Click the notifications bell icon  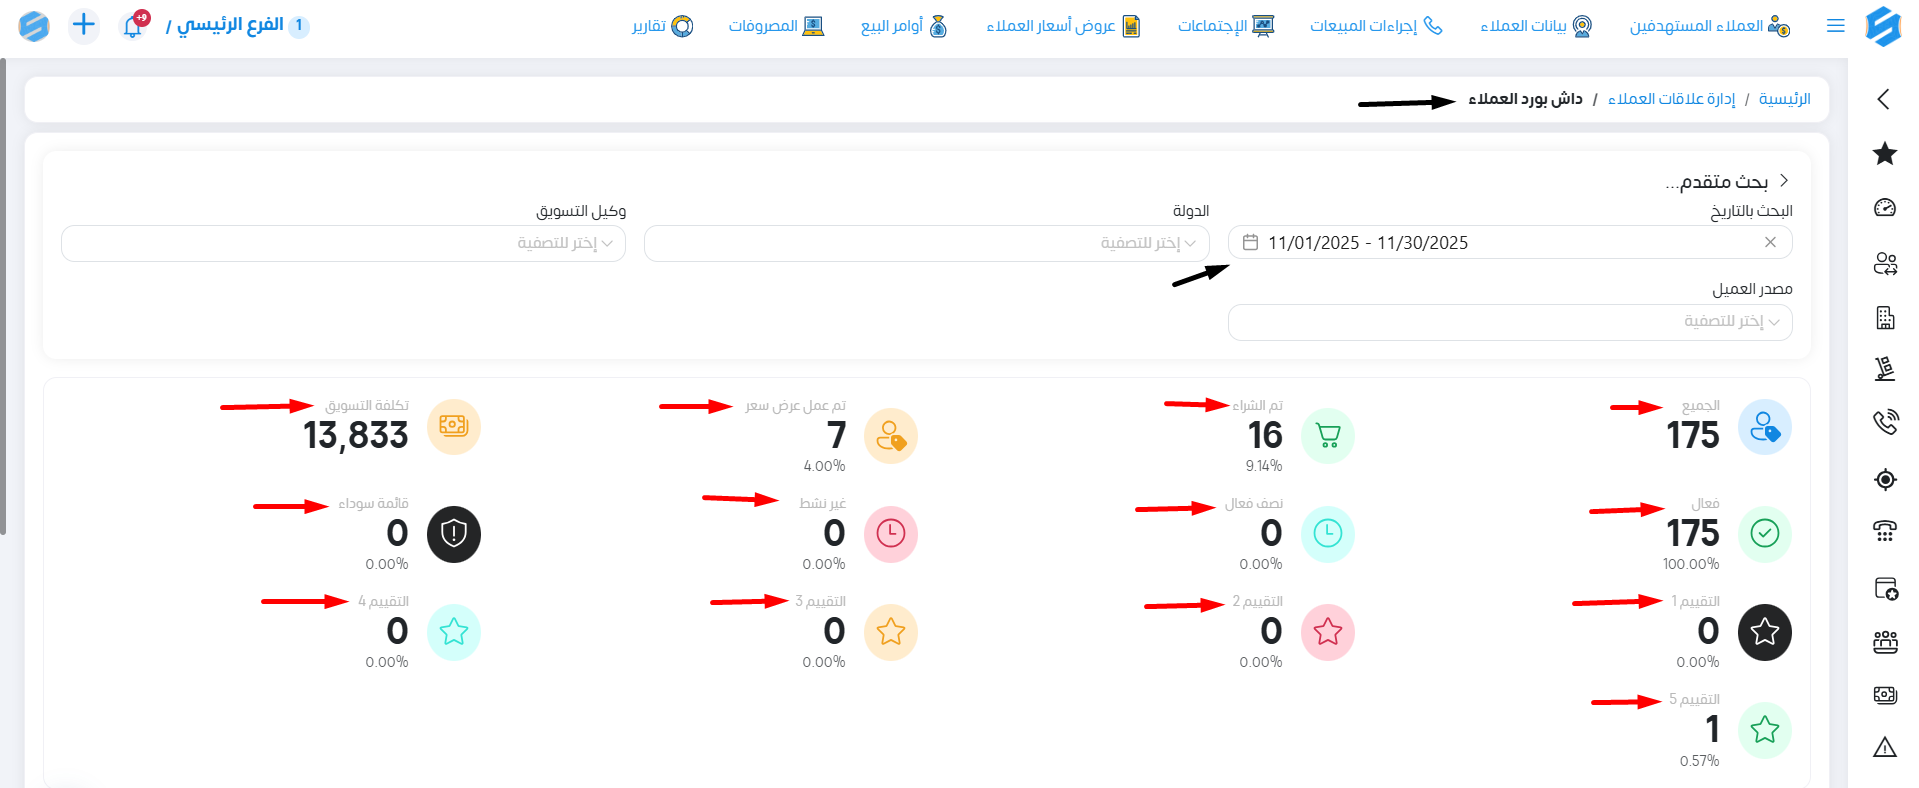pyautogui.click(x=133, y=26)
